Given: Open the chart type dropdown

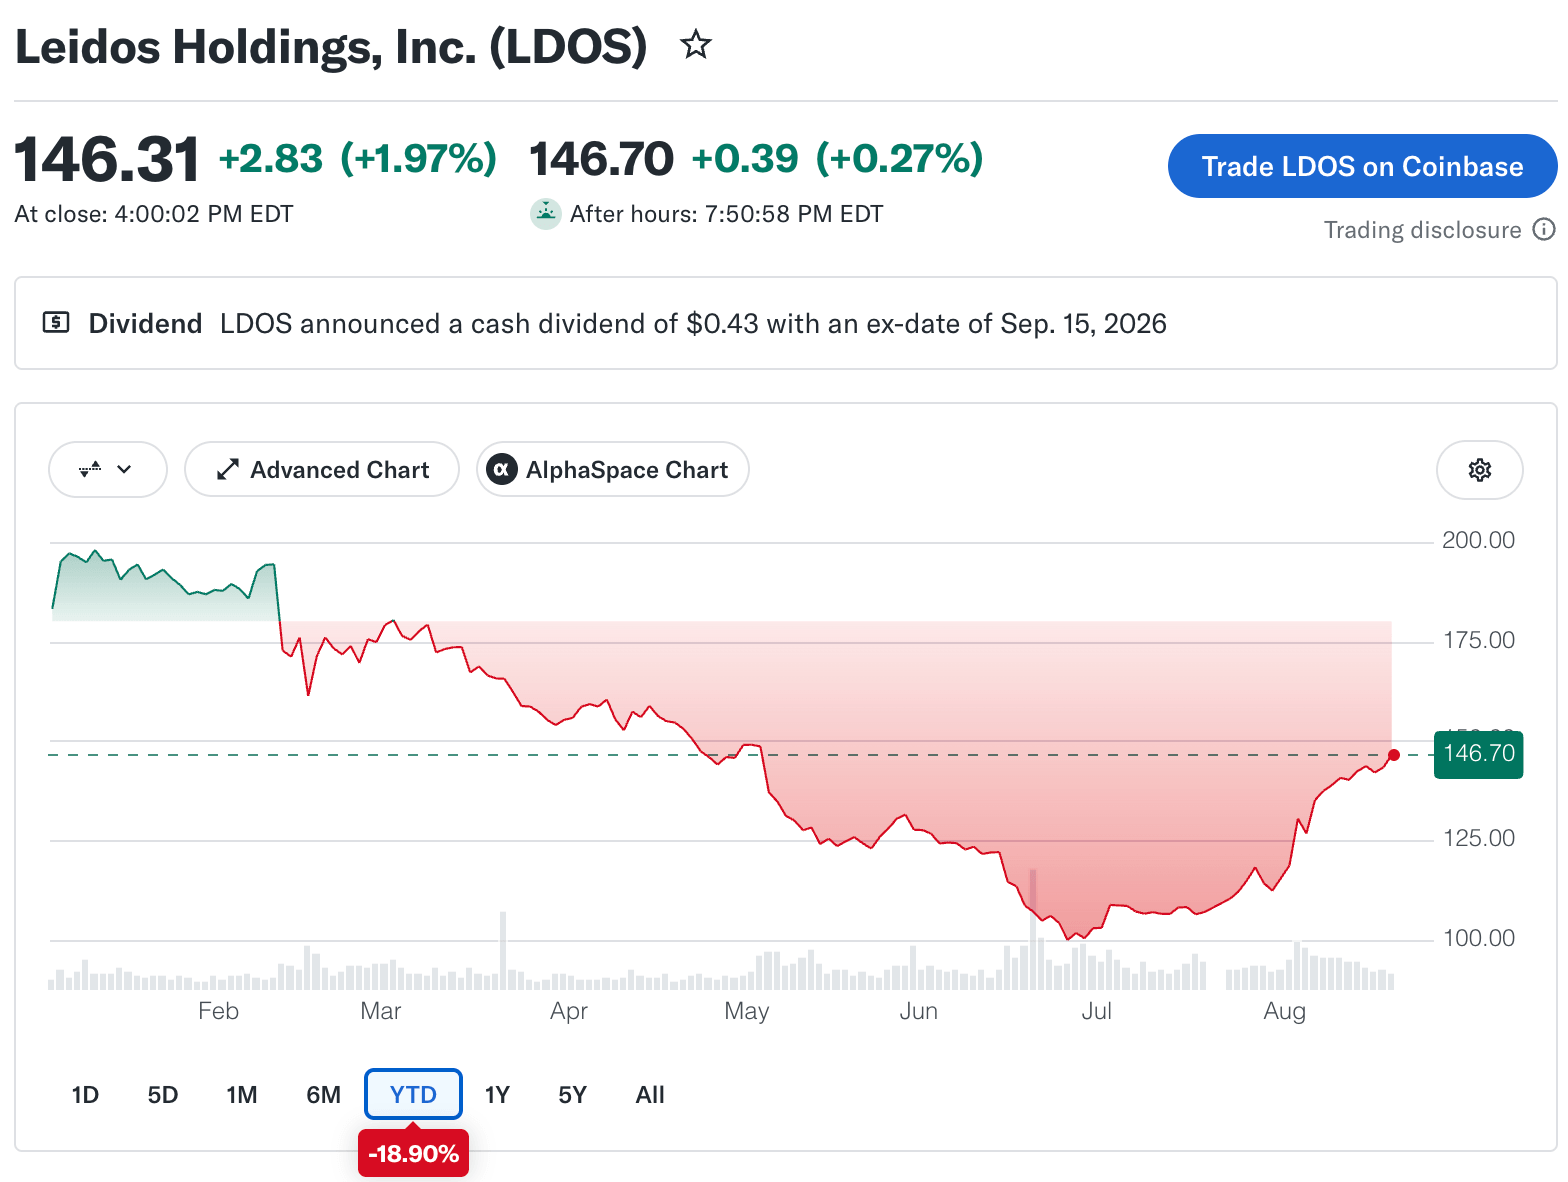Looking at the screenshot, I should pos(108,469).
